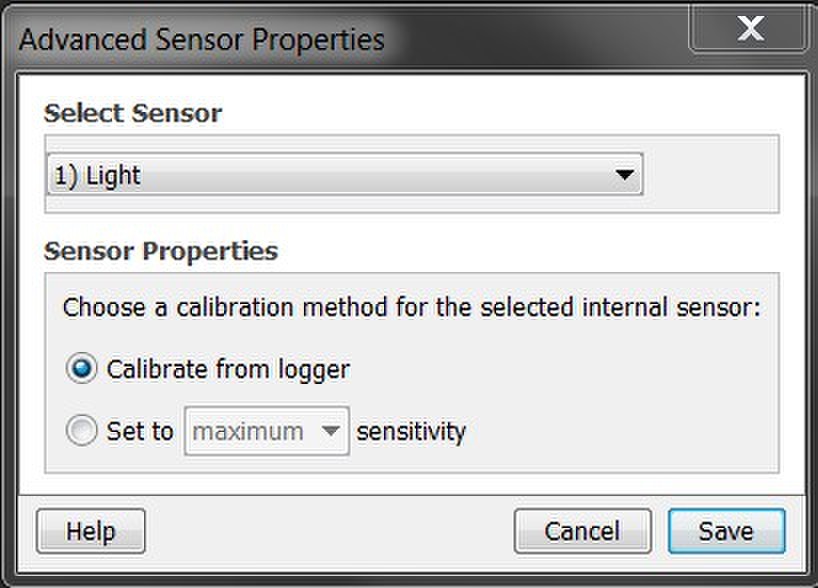Viewport: 818px width, 588px height.
Task: Select the Calibrate from logger radio button
Action: tap(81, 369)
